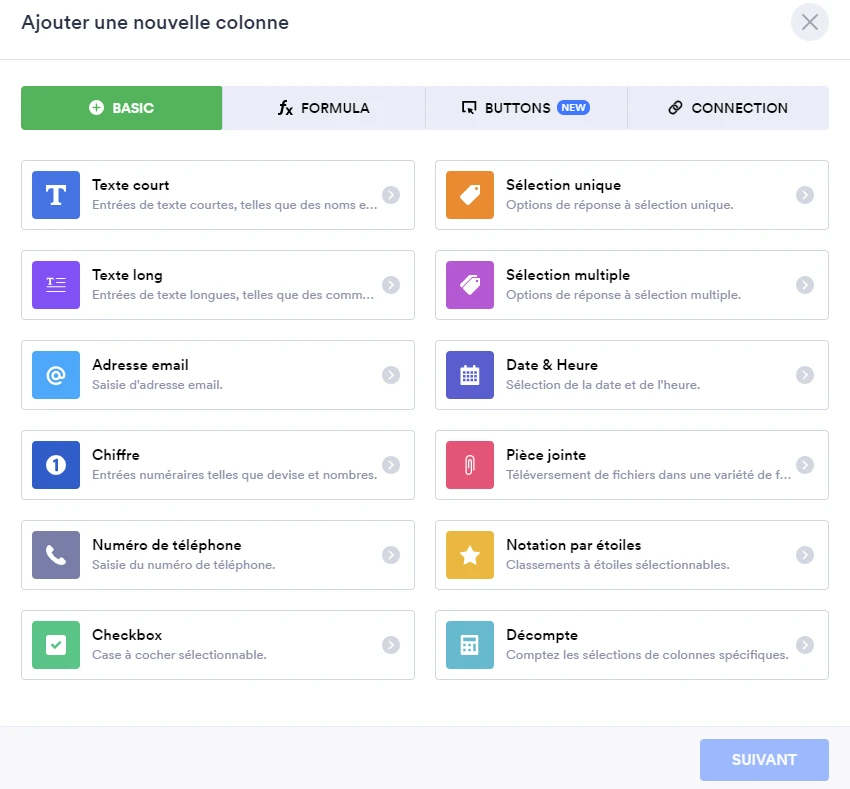Select the green Checkbox column icon
Screen dimensions: 850x789
click(x=56, y=645)
